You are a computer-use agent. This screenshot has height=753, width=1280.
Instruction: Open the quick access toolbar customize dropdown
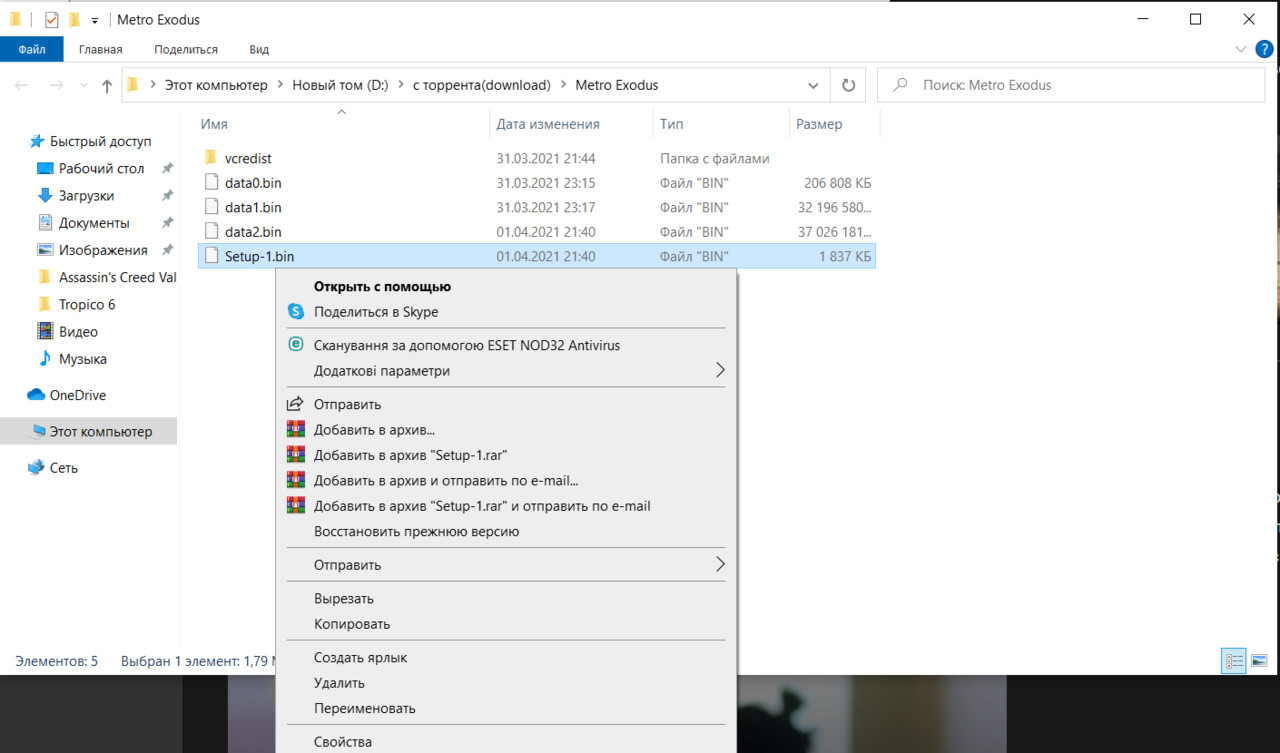(95, 20)
